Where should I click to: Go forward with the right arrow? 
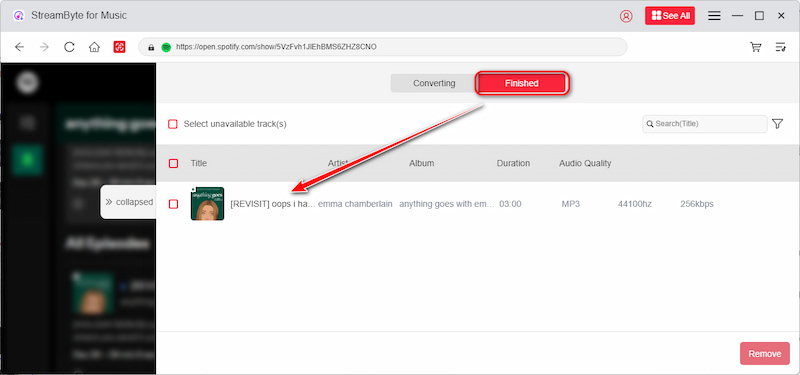44,47
